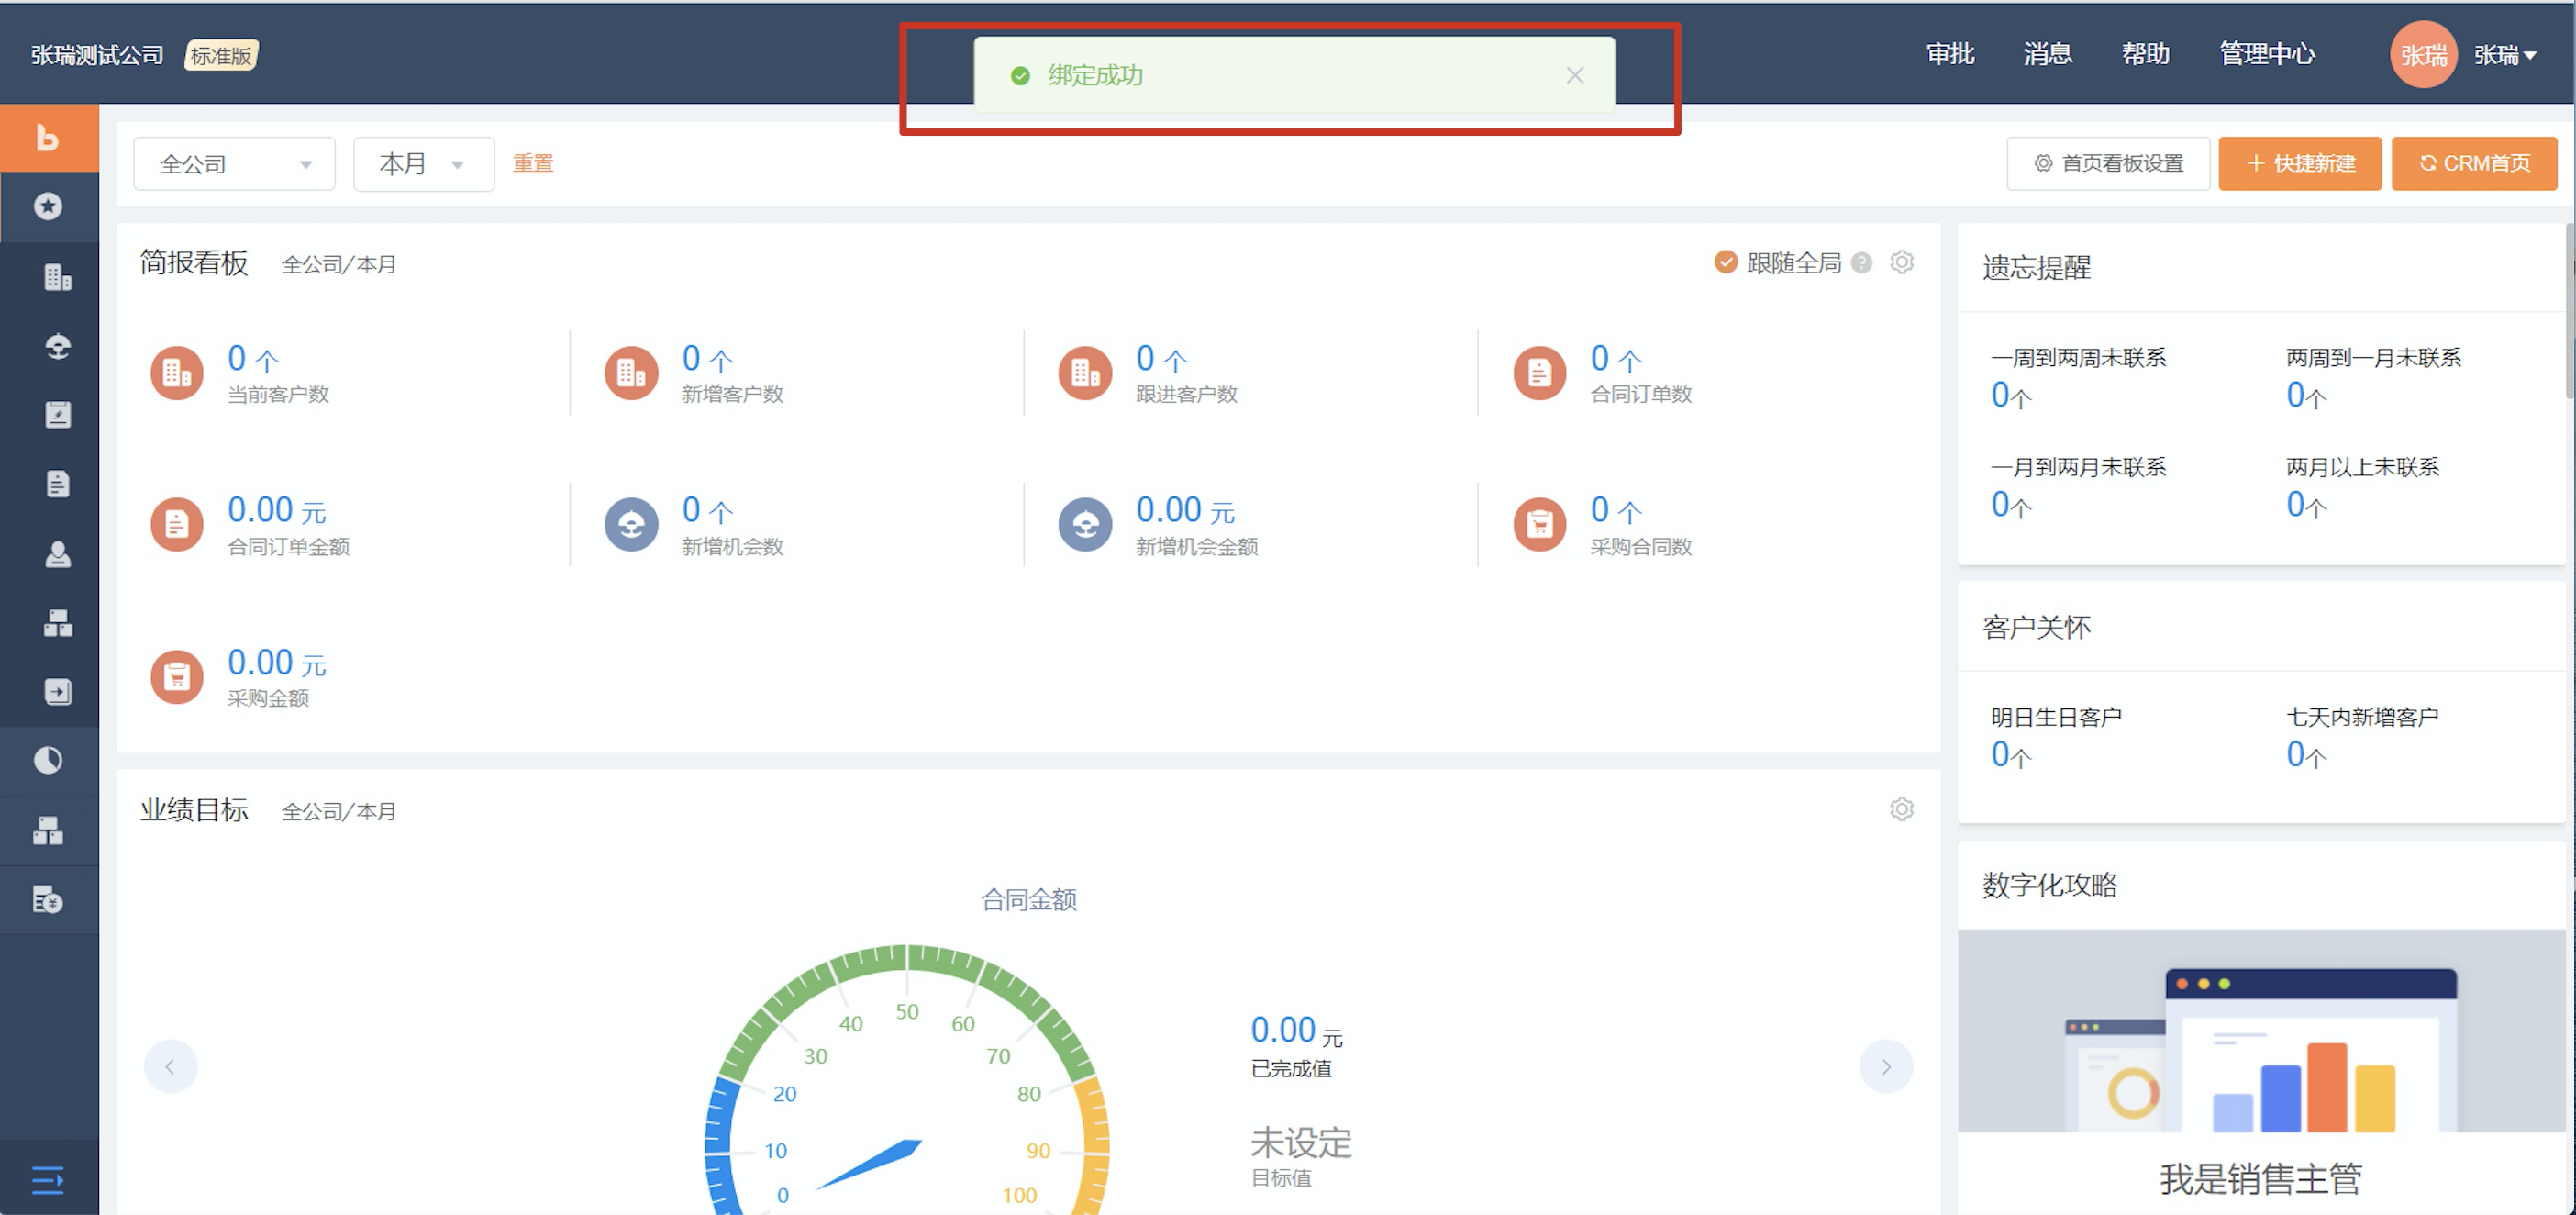2576x1215 pixels.
Task: Click the 简报看板 settings gear icon
Action: (x=1901, y=262)
